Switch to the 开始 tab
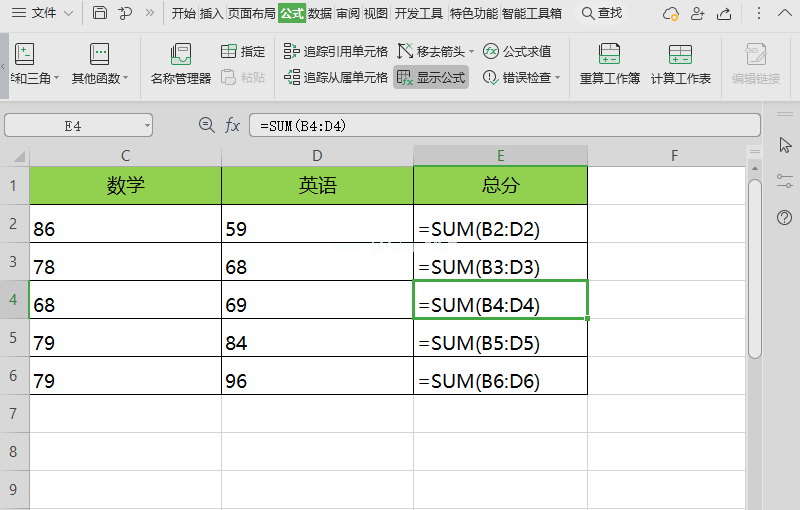800x510 pixels. point(184,13)
